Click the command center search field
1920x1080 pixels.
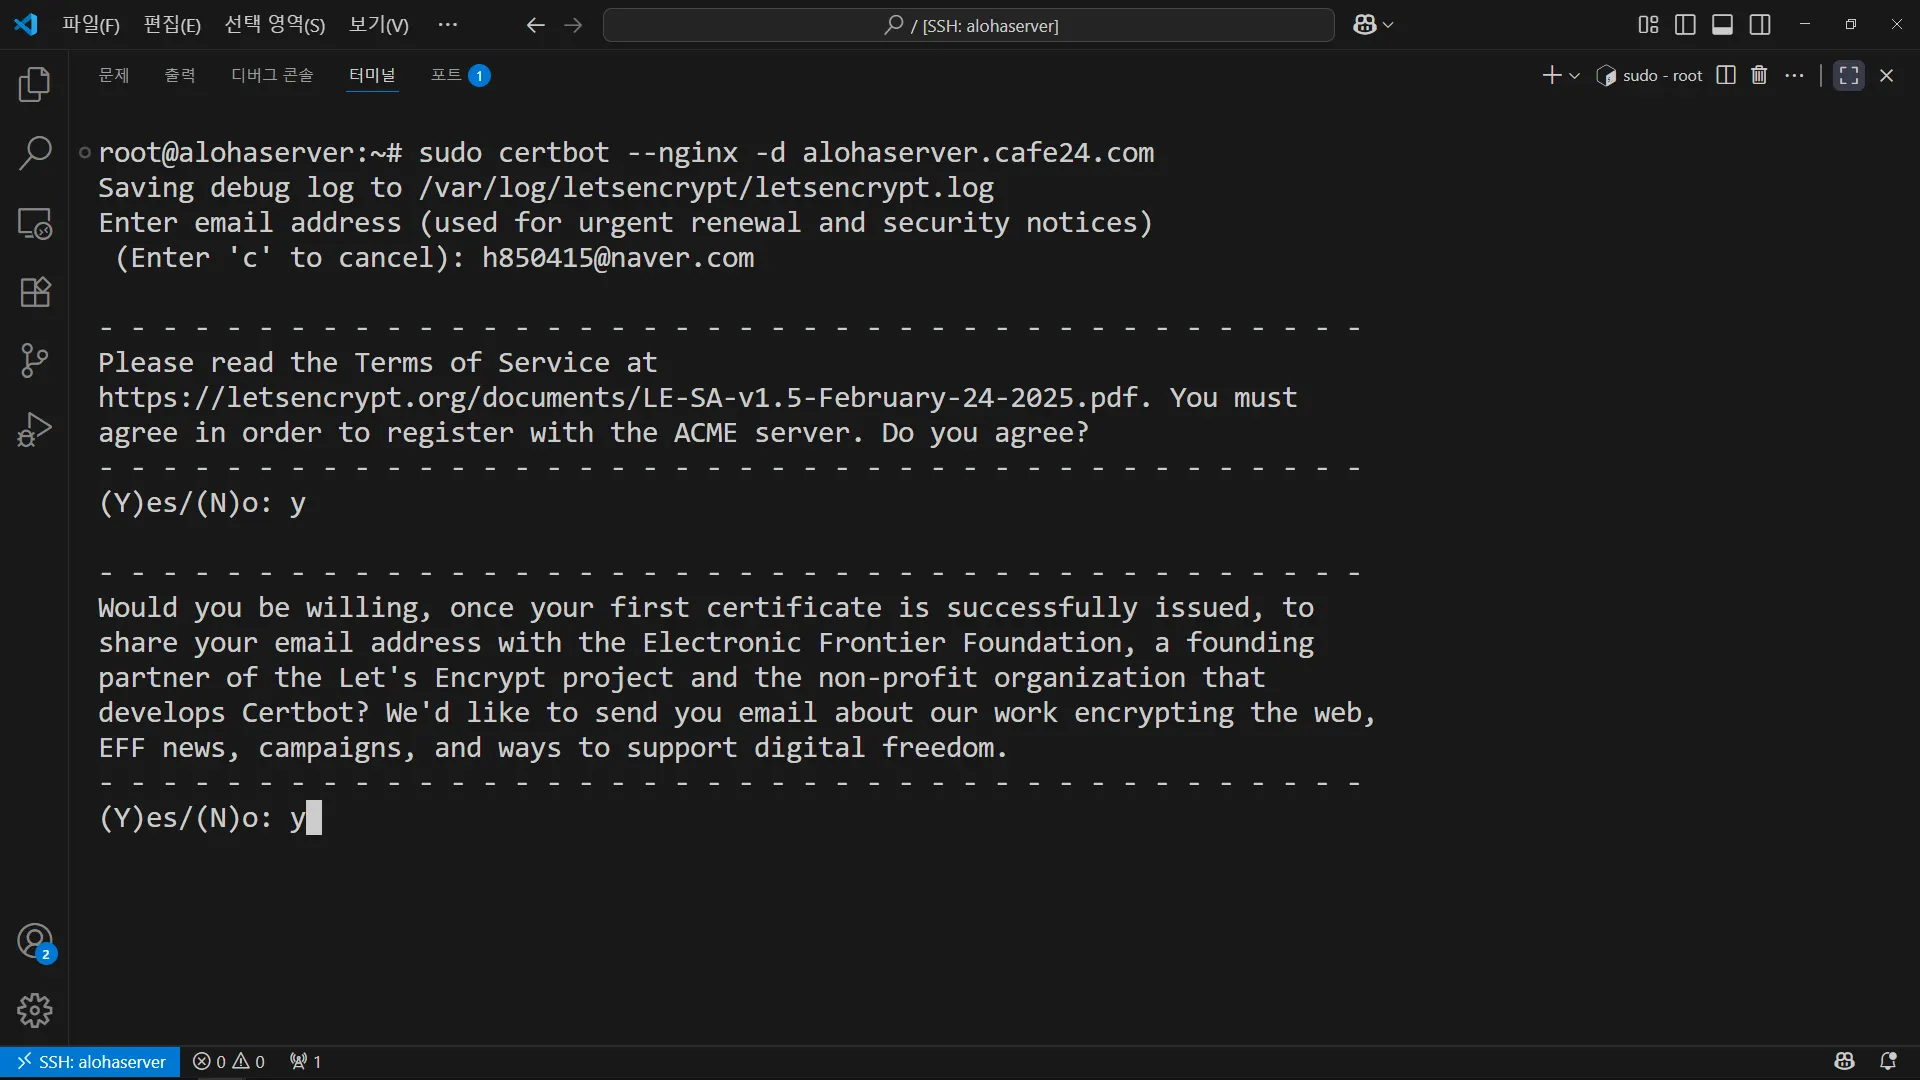coord(968,25)
